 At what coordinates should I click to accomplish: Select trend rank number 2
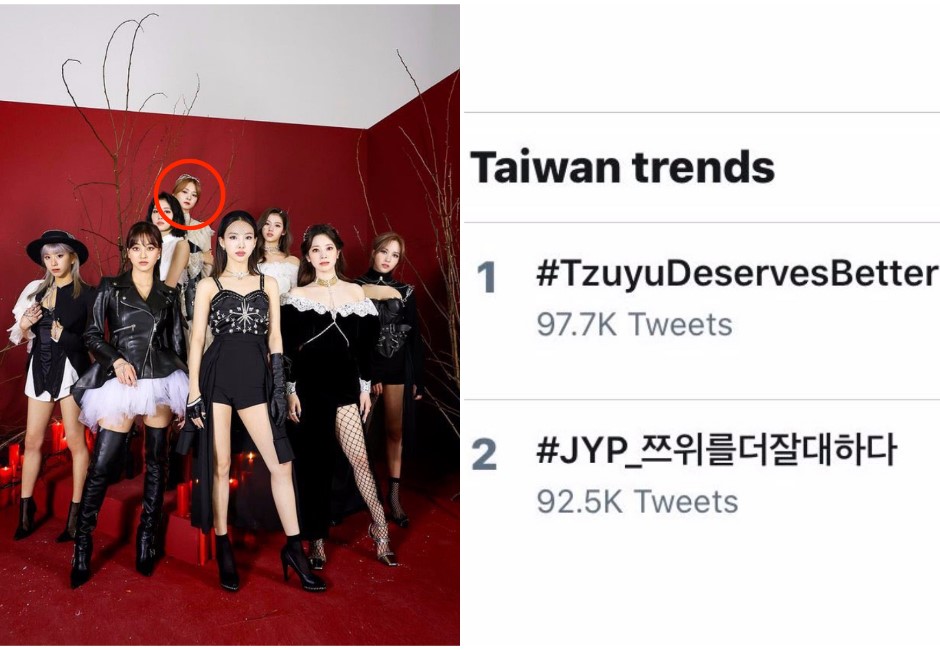tap(484, 454)
